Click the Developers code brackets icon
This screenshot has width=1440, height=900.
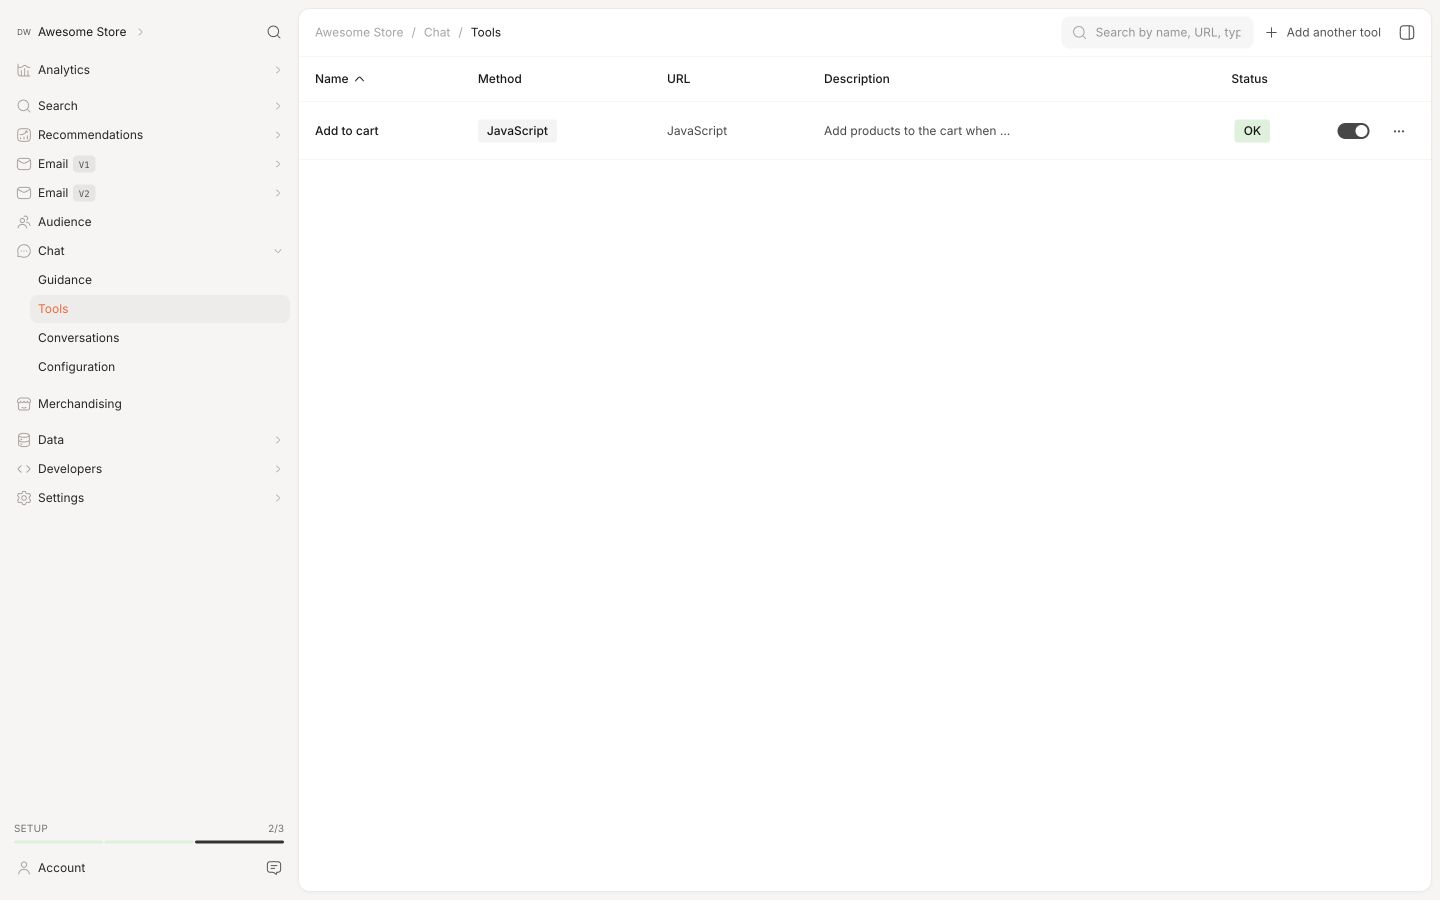[x=24, y=469]
